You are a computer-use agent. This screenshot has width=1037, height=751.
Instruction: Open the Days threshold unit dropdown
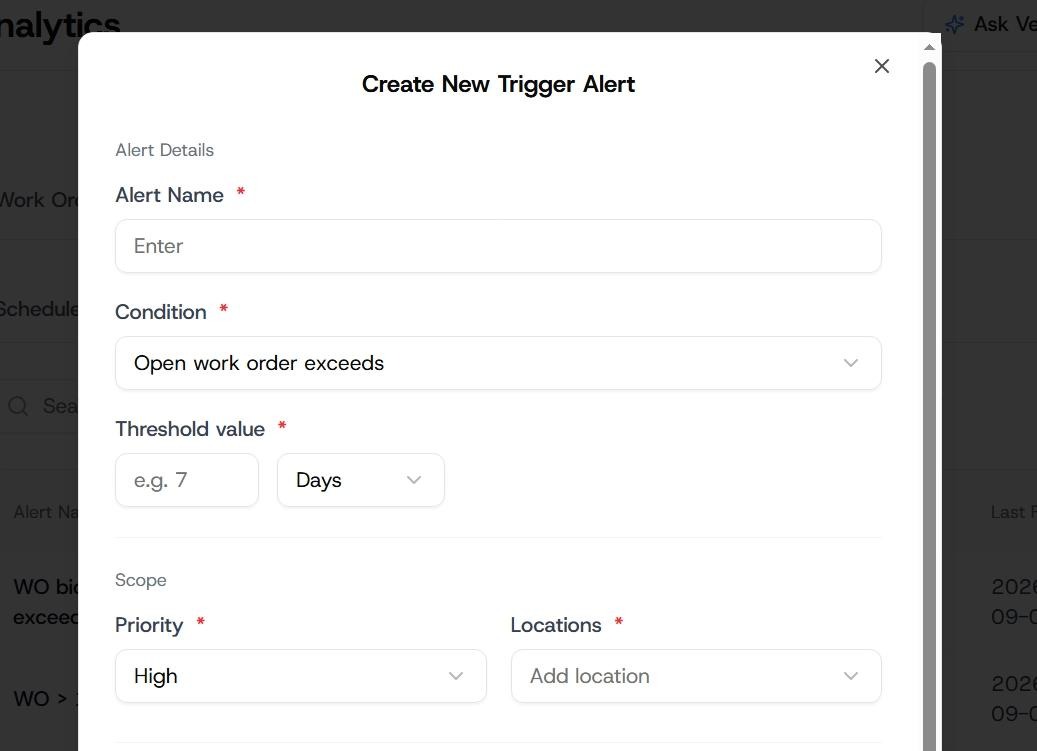click(360, 480)
